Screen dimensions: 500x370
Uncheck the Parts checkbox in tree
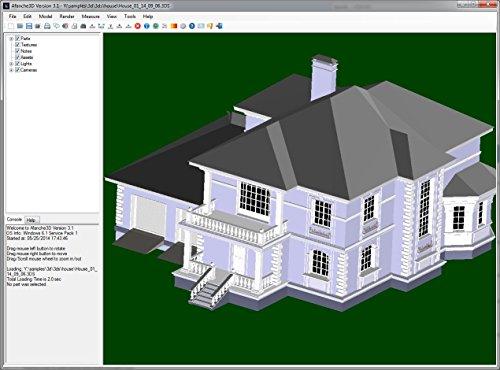(18, 38)
